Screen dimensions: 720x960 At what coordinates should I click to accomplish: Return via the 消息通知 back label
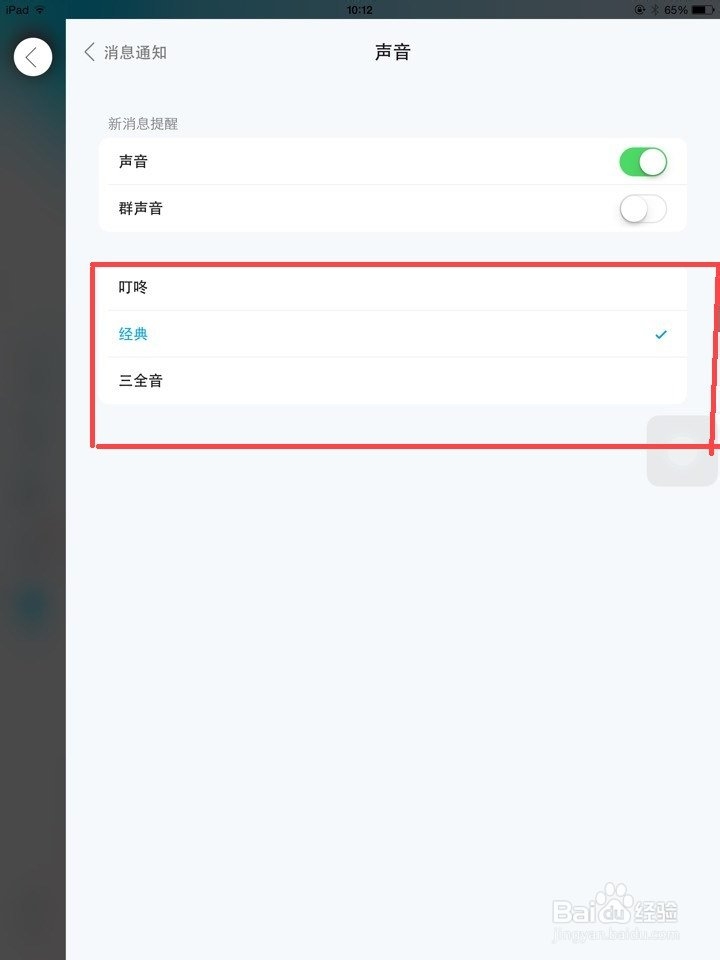tap(135, 53)
